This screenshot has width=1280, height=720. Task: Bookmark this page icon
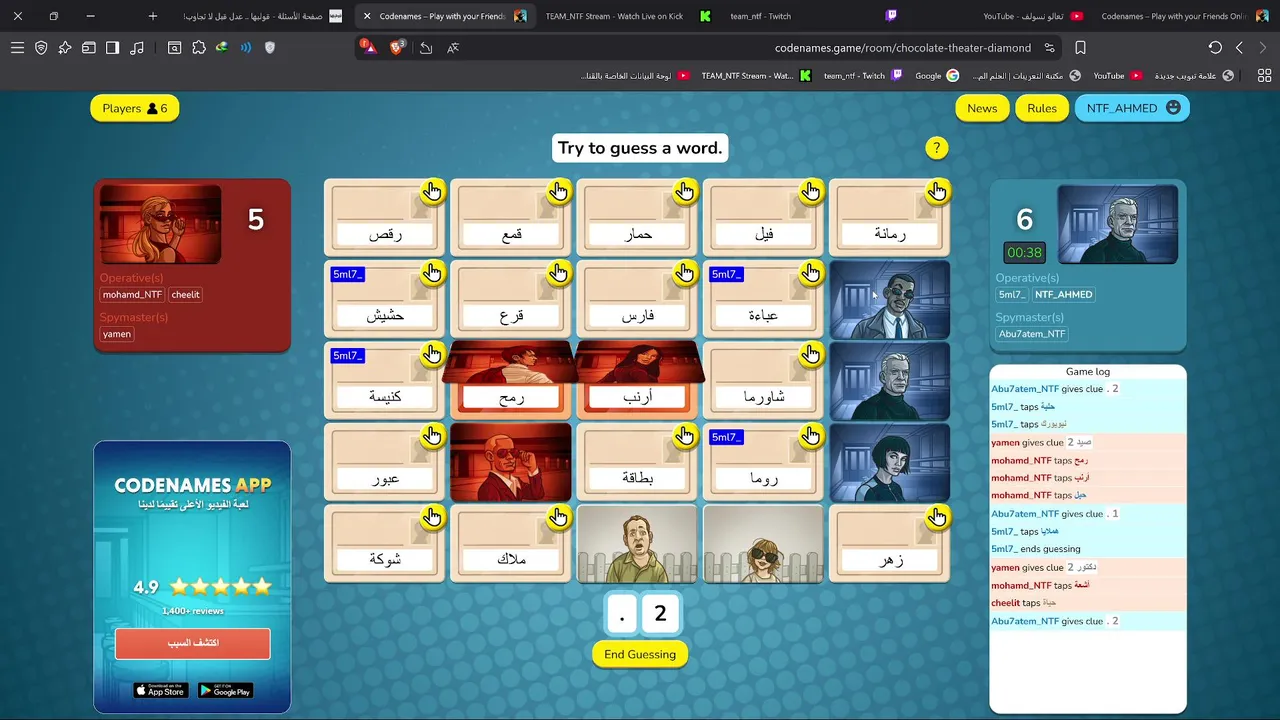(x=1081, y=47)
